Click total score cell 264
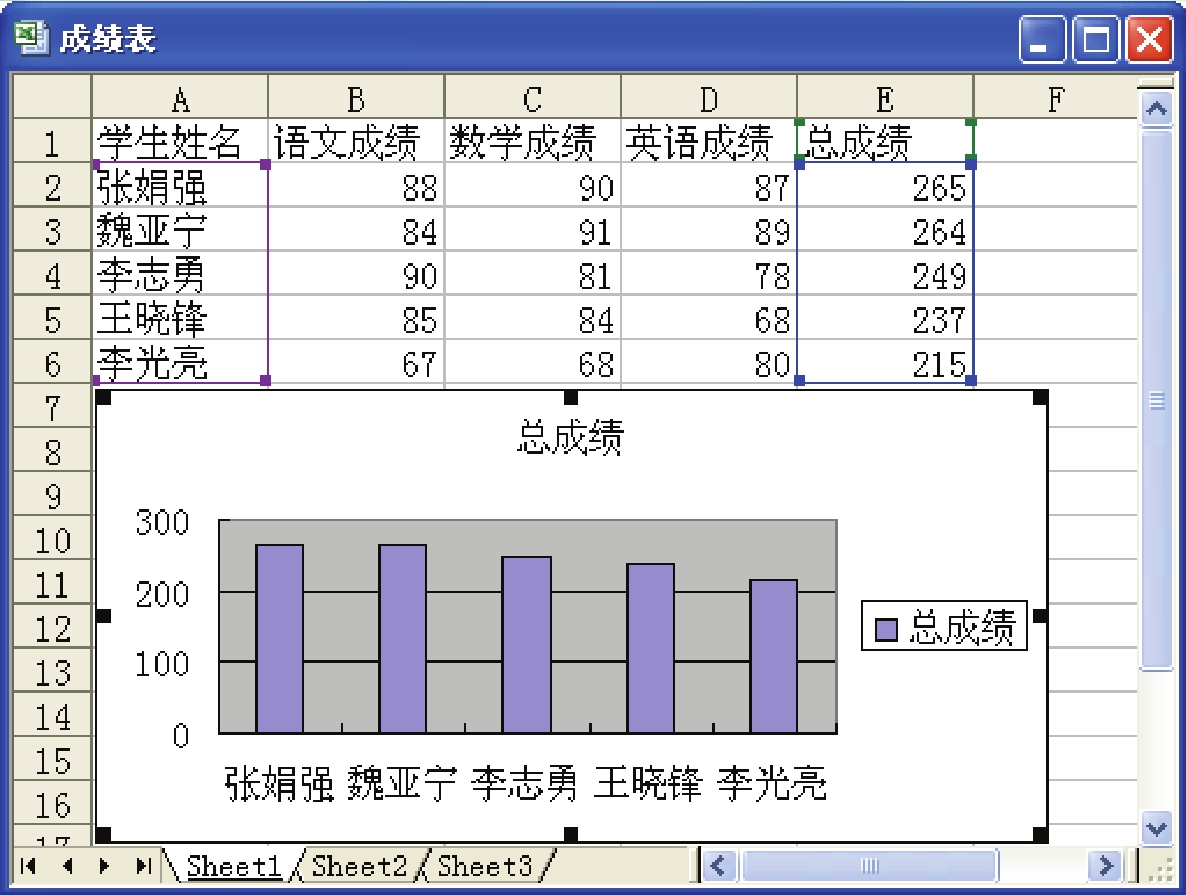Viewport: 1186px width, 895px height. pyautogui.click(x=885, y=229)
